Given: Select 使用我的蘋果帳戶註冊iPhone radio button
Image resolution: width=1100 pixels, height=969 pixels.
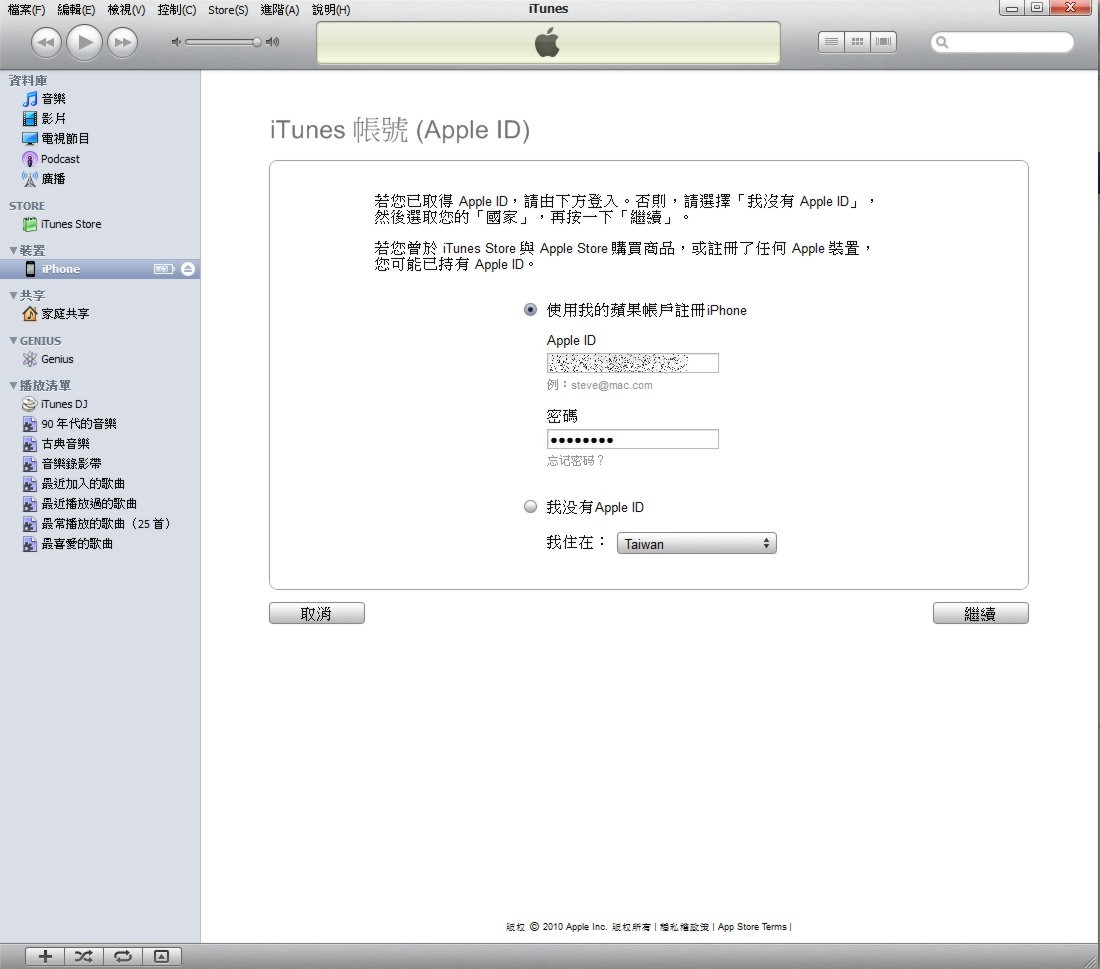Looking at the screenshot, I should (530, 309).
